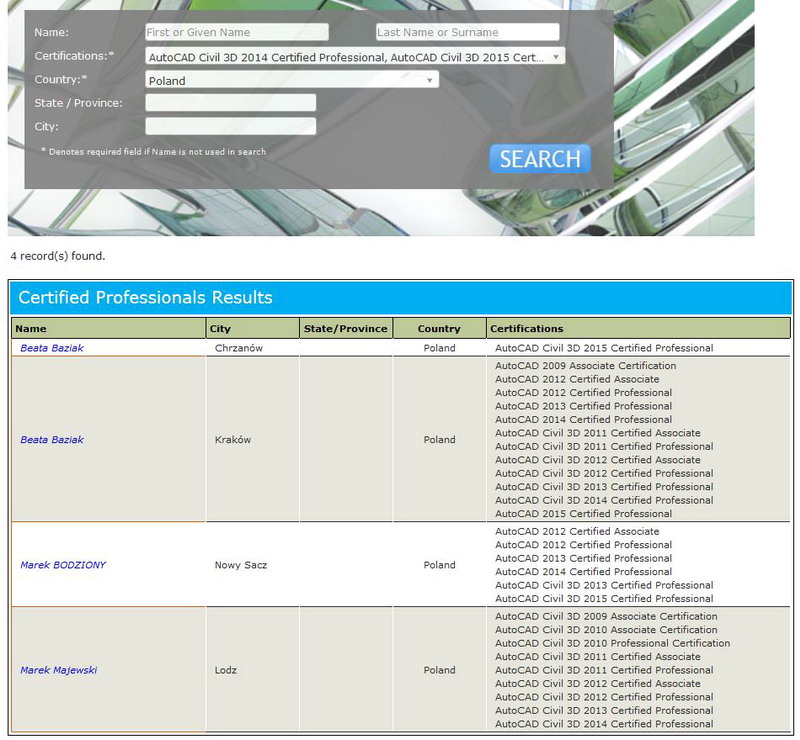Click the State/Province column header
The image size is (800, 740).
click(x=346, y=329)
